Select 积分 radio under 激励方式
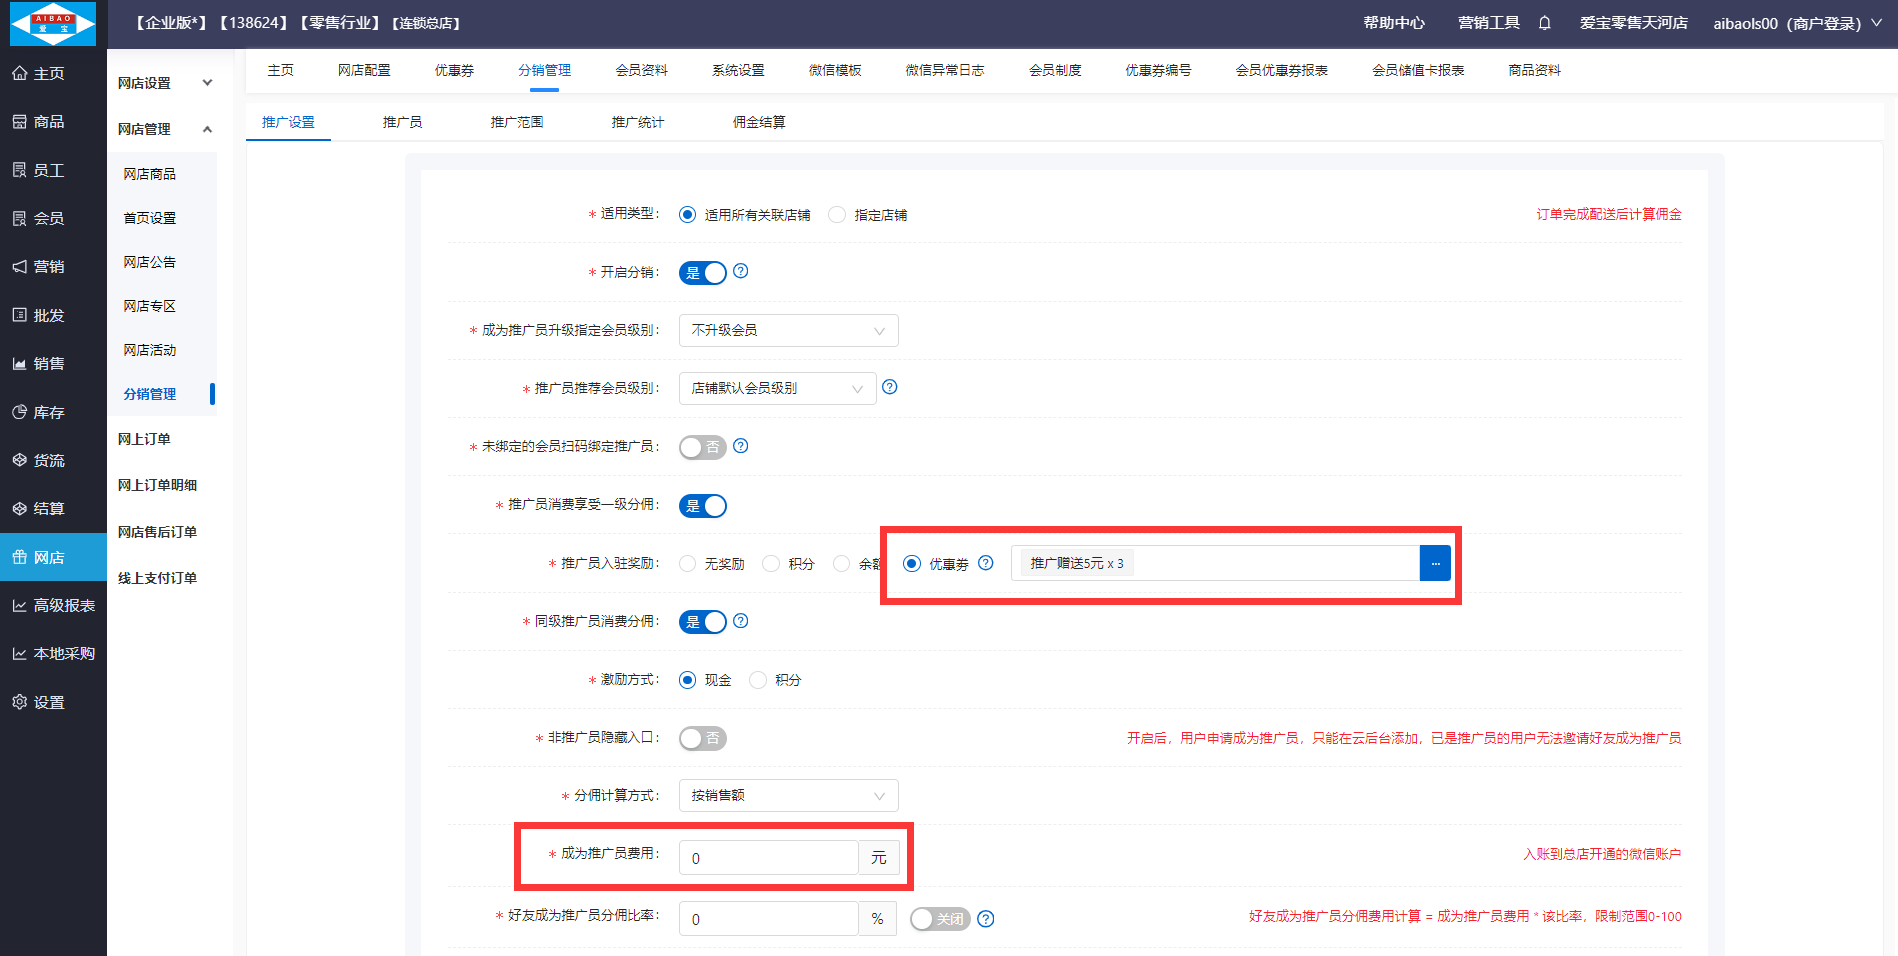Viewport: 1898px width, 956px height. 758,680
